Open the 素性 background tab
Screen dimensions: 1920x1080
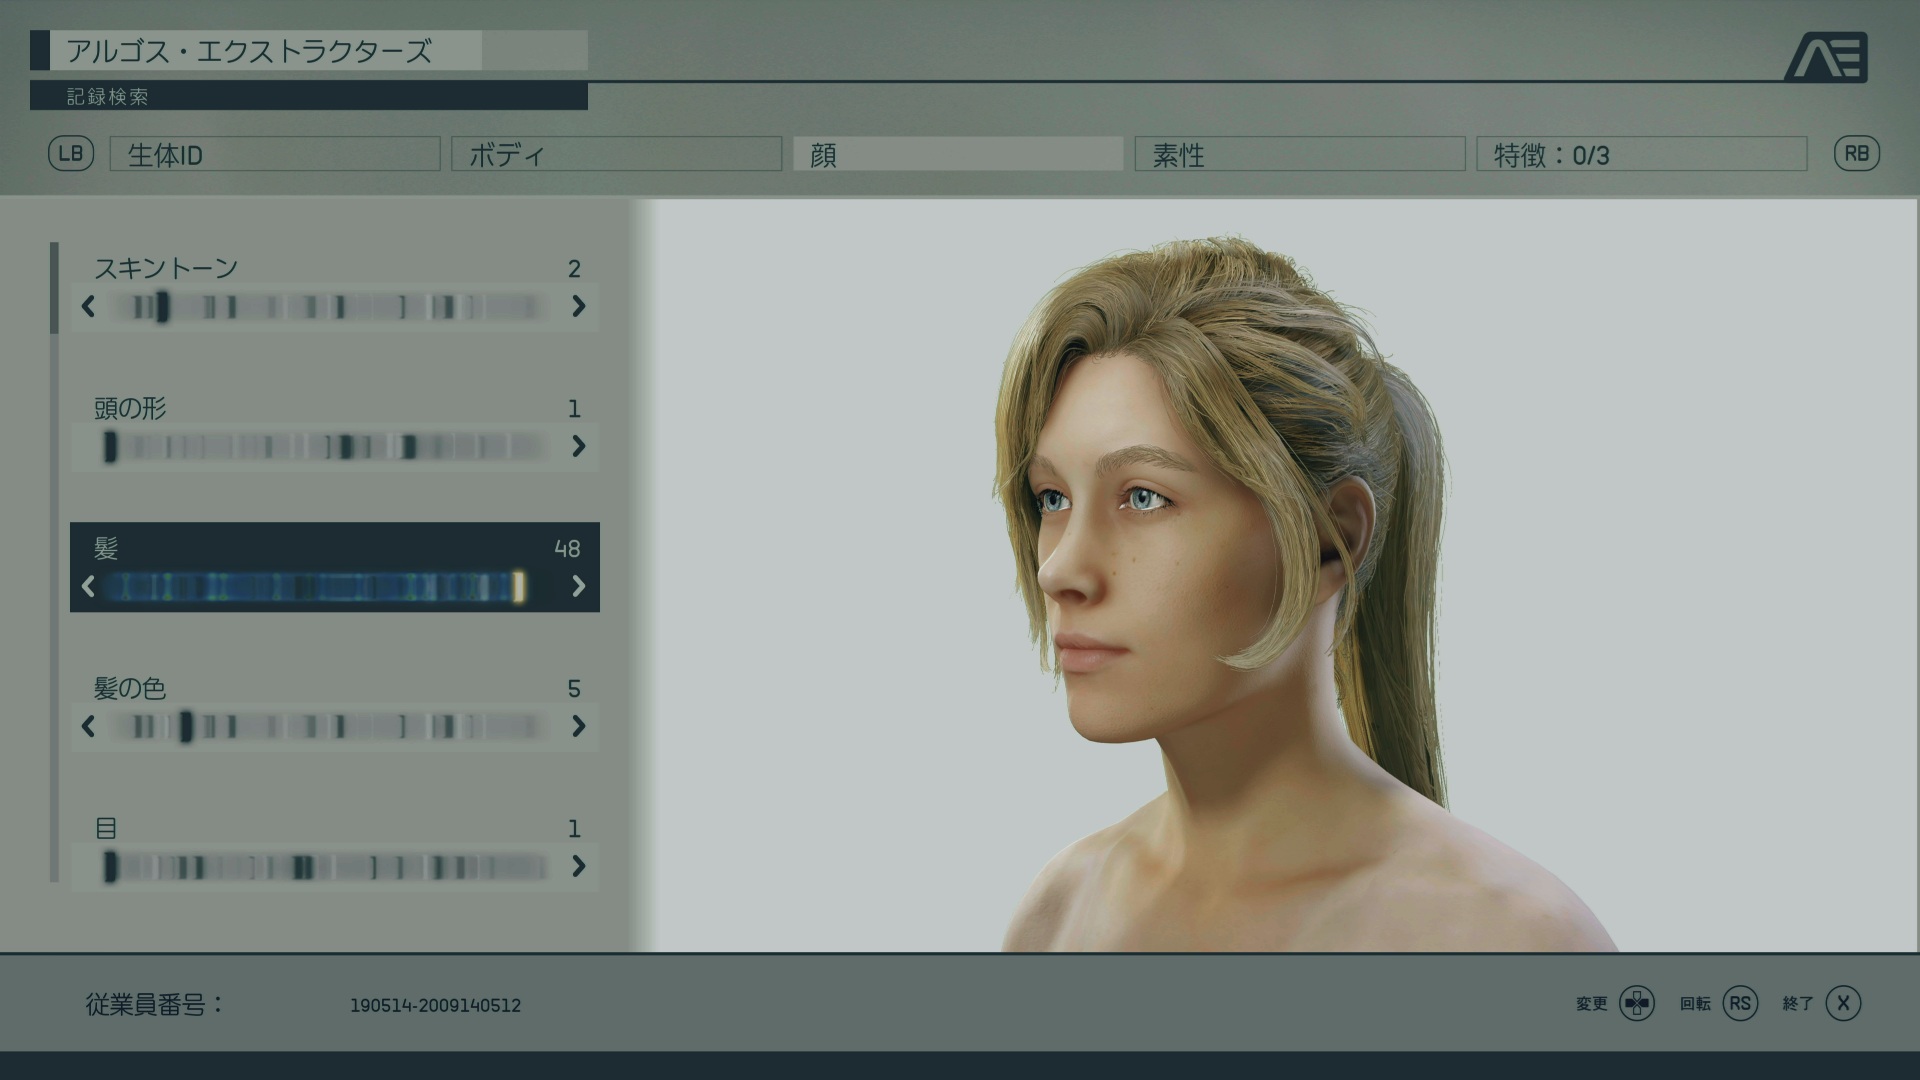[1299, 154]
